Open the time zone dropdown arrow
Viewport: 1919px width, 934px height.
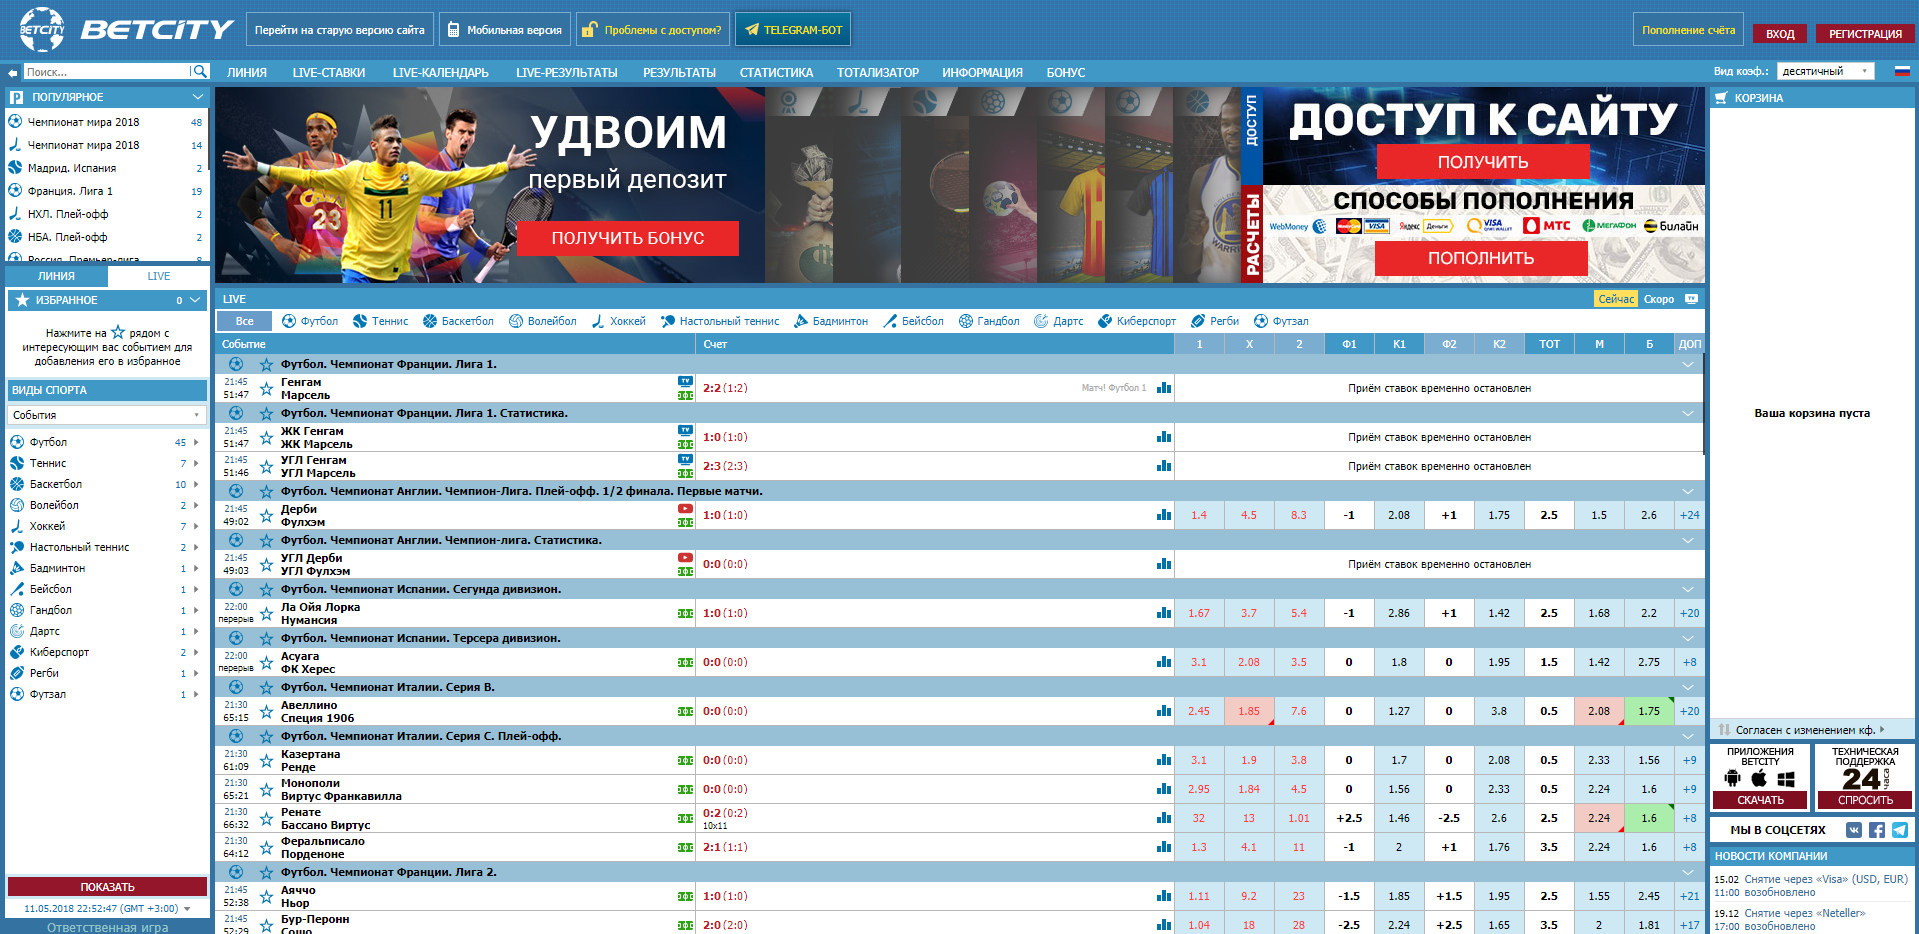coord(187,909)
